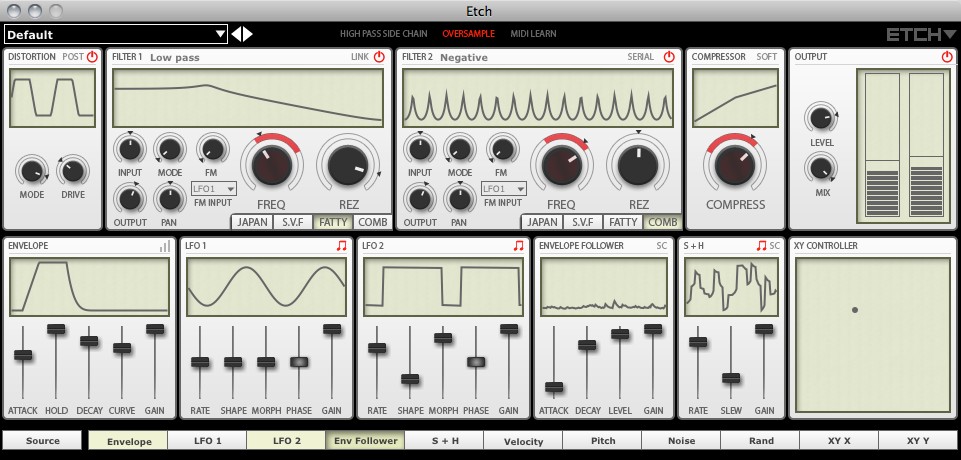This screenshot has width=961, height=460.
Task: Select the Rand modulation source
Action: 761,440
